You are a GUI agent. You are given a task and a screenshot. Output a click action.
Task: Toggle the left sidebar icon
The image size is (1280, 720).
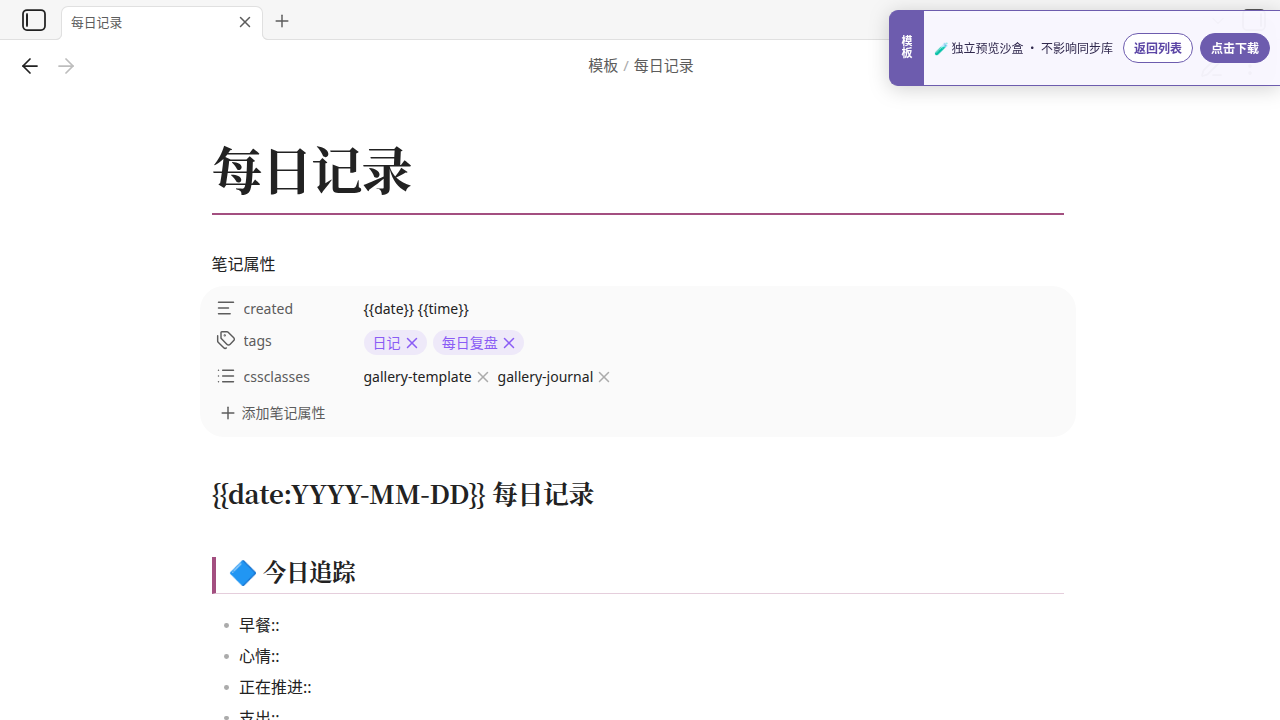tap(34, 20)
